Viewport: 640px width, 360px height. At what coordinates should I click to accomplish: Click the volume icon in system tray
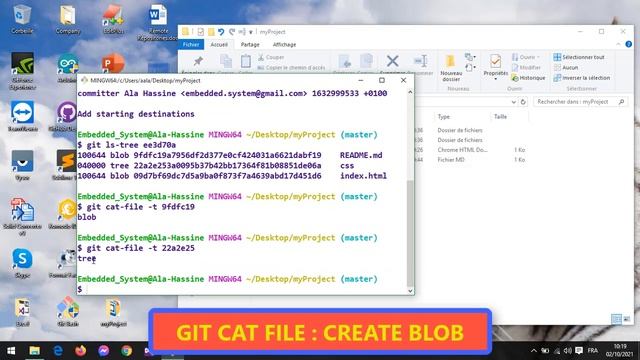[x=568, y=351]
